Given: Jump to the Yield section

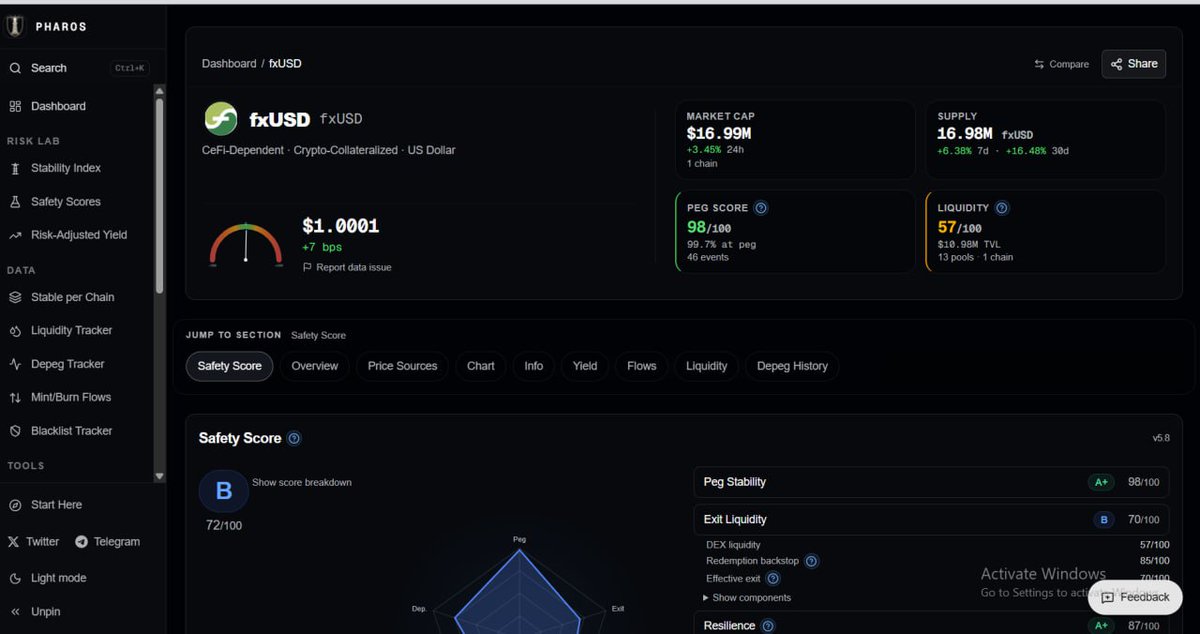Looking at the screenshot, I should tap(585, 366).
